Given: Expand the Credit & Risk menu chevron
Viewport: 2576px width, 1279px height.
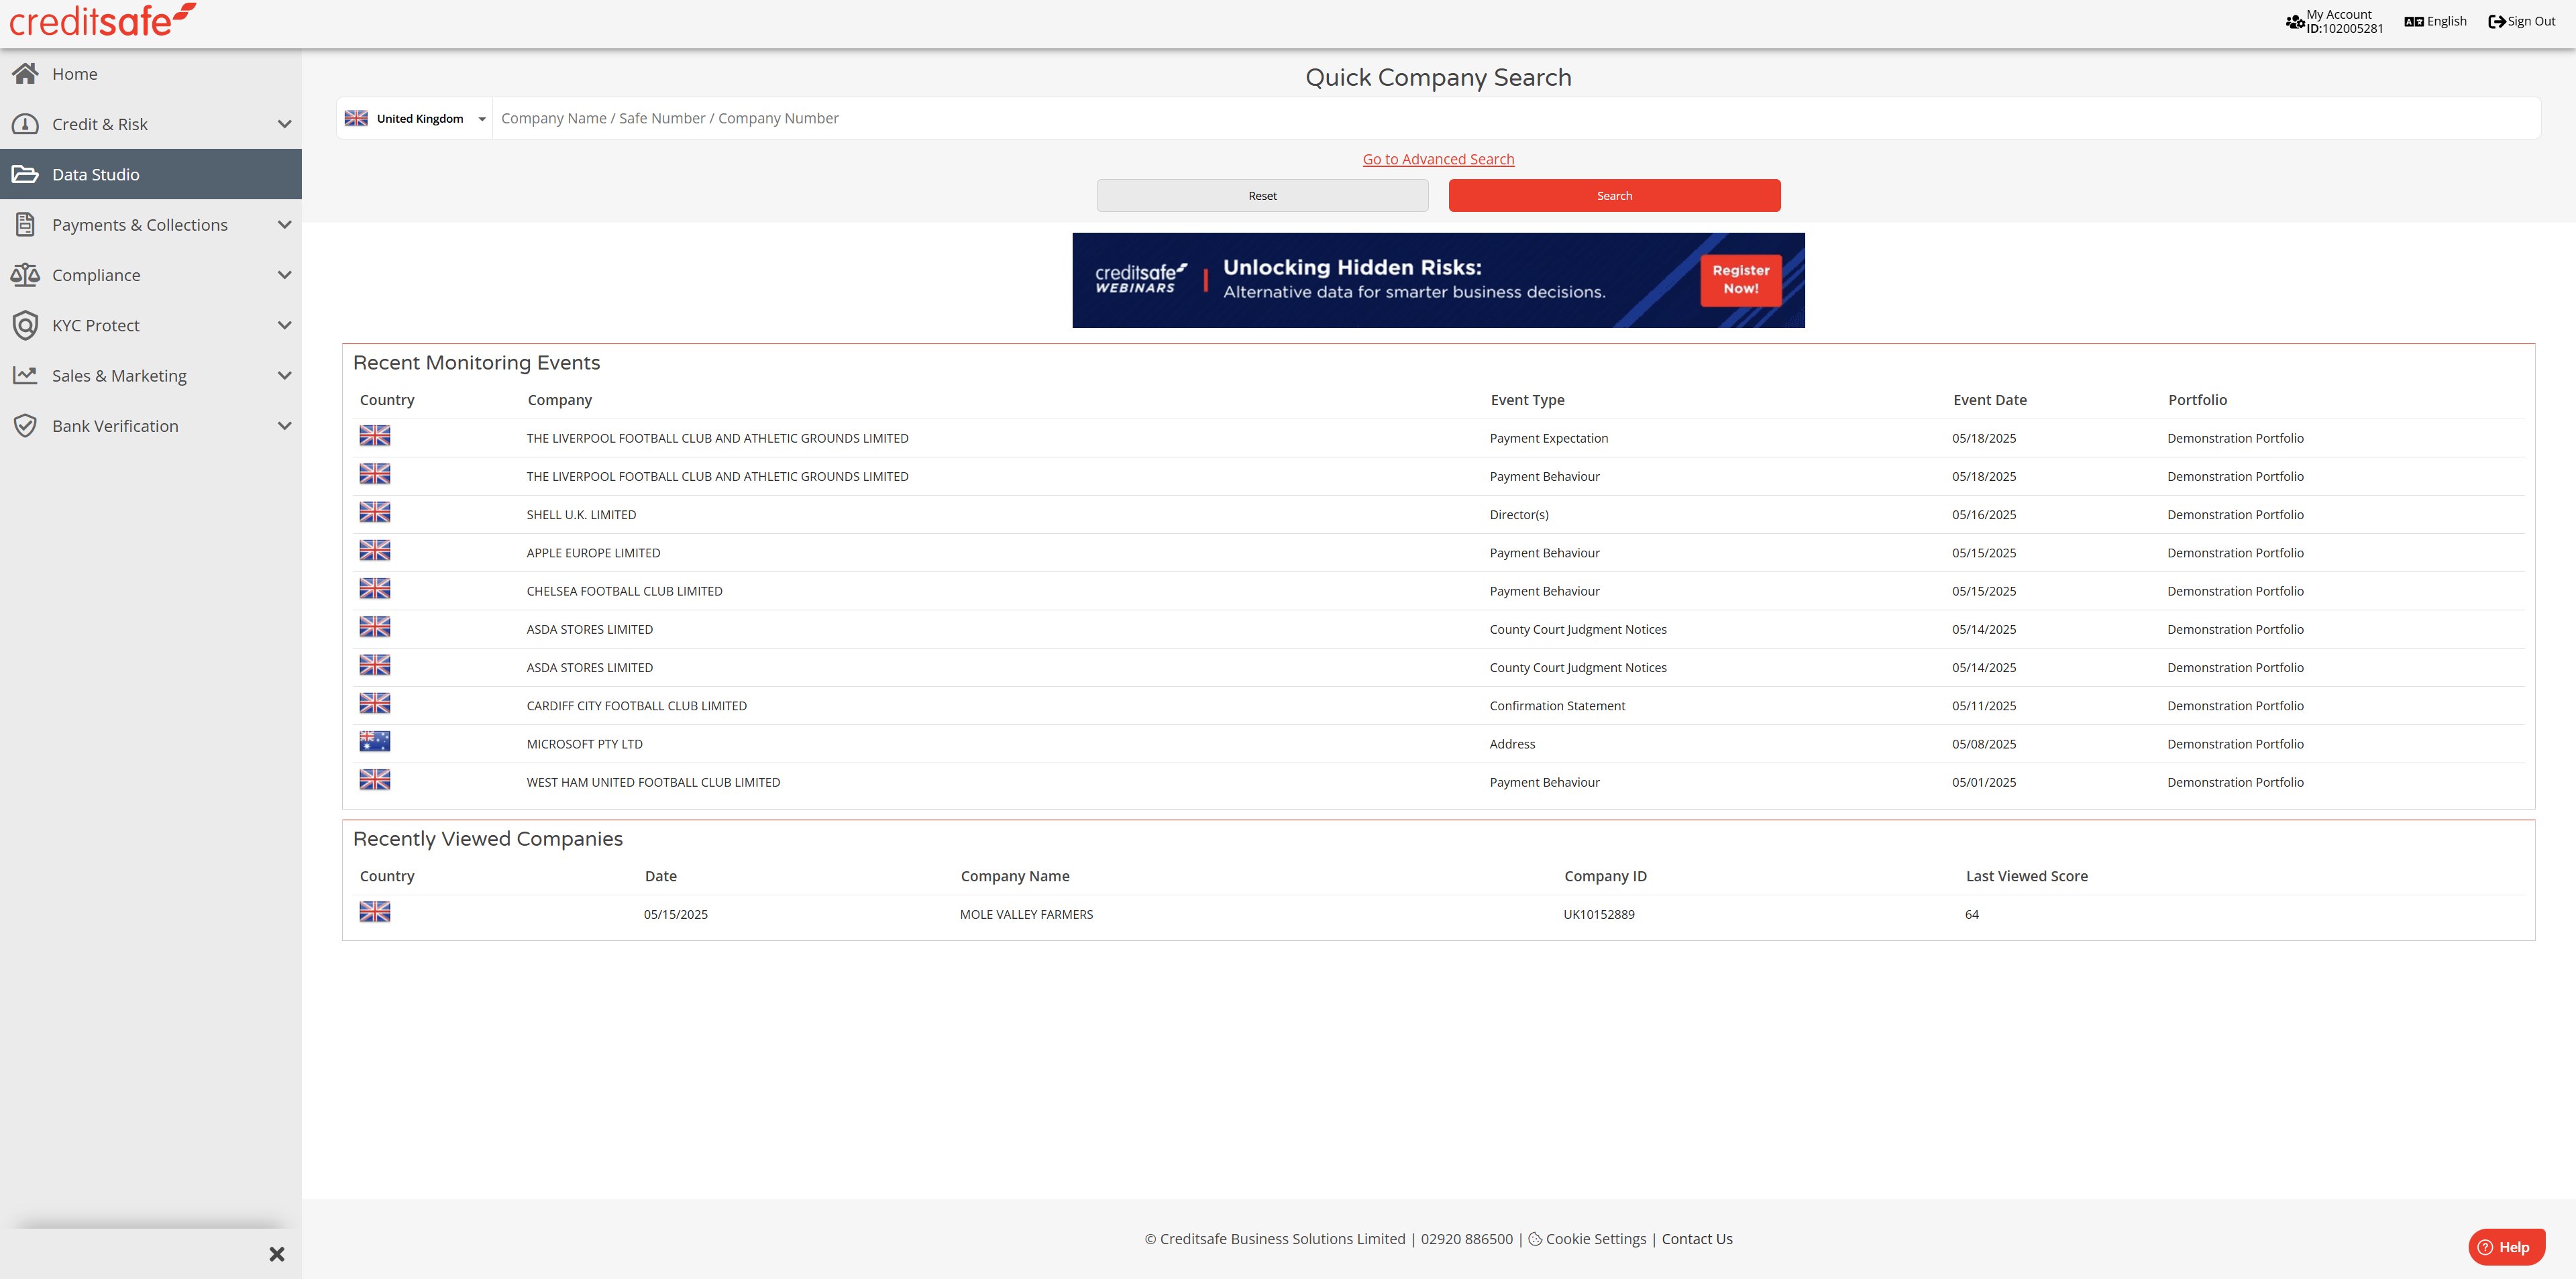Looking at the screenshot, I should [284, 124].
